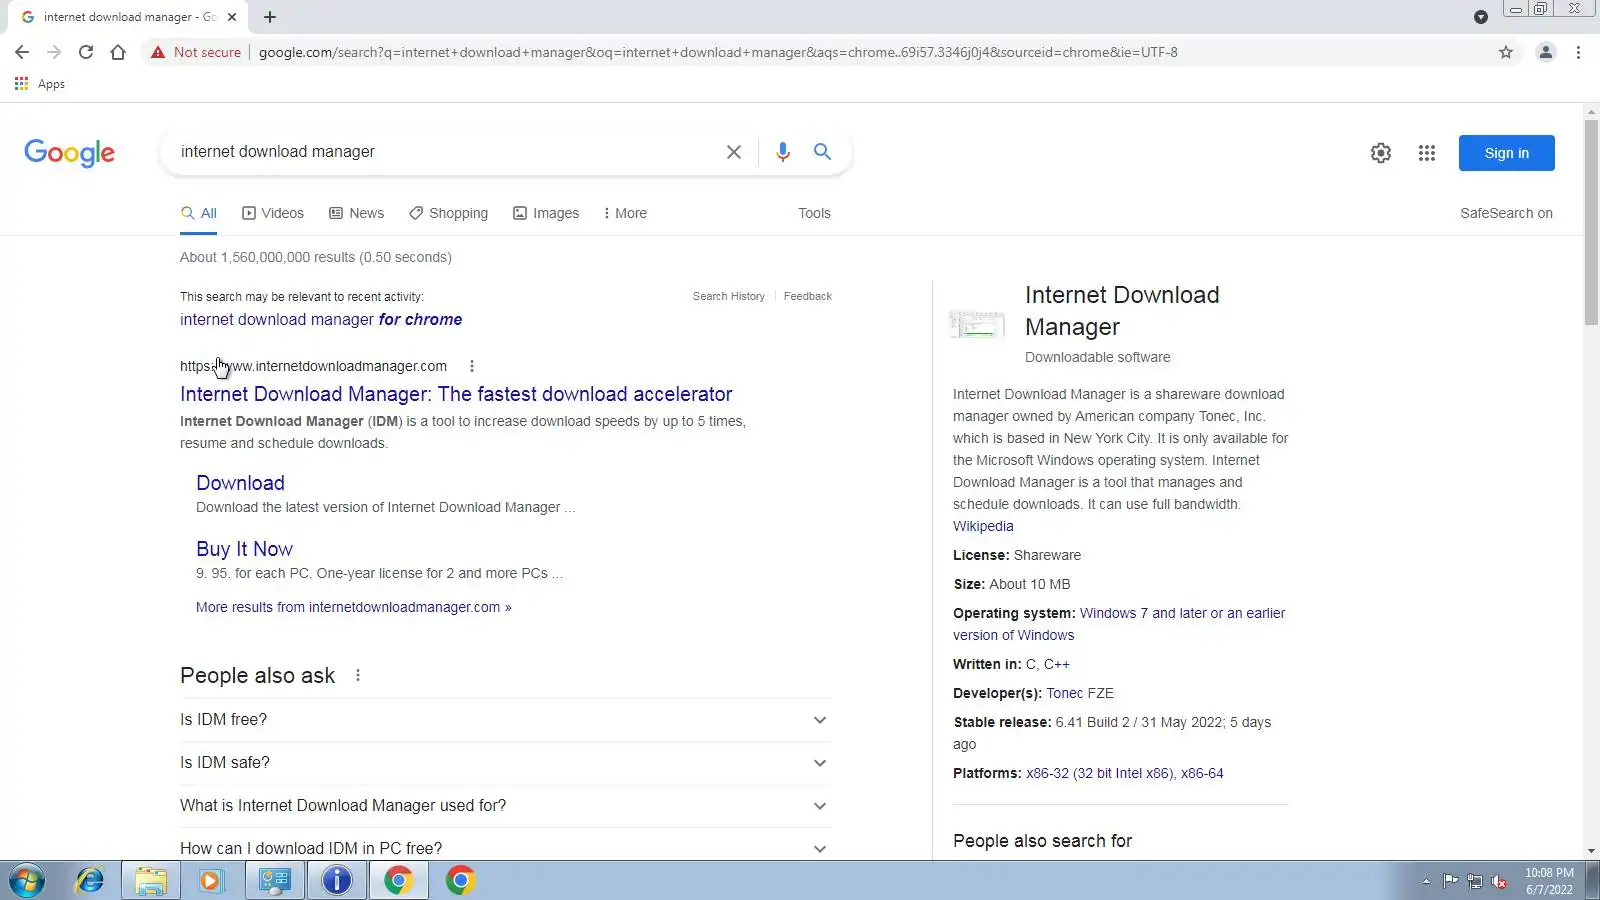1600x900 pixels.
Task: Submit search with the magnifier icon
Action: [x=822, y=152]
